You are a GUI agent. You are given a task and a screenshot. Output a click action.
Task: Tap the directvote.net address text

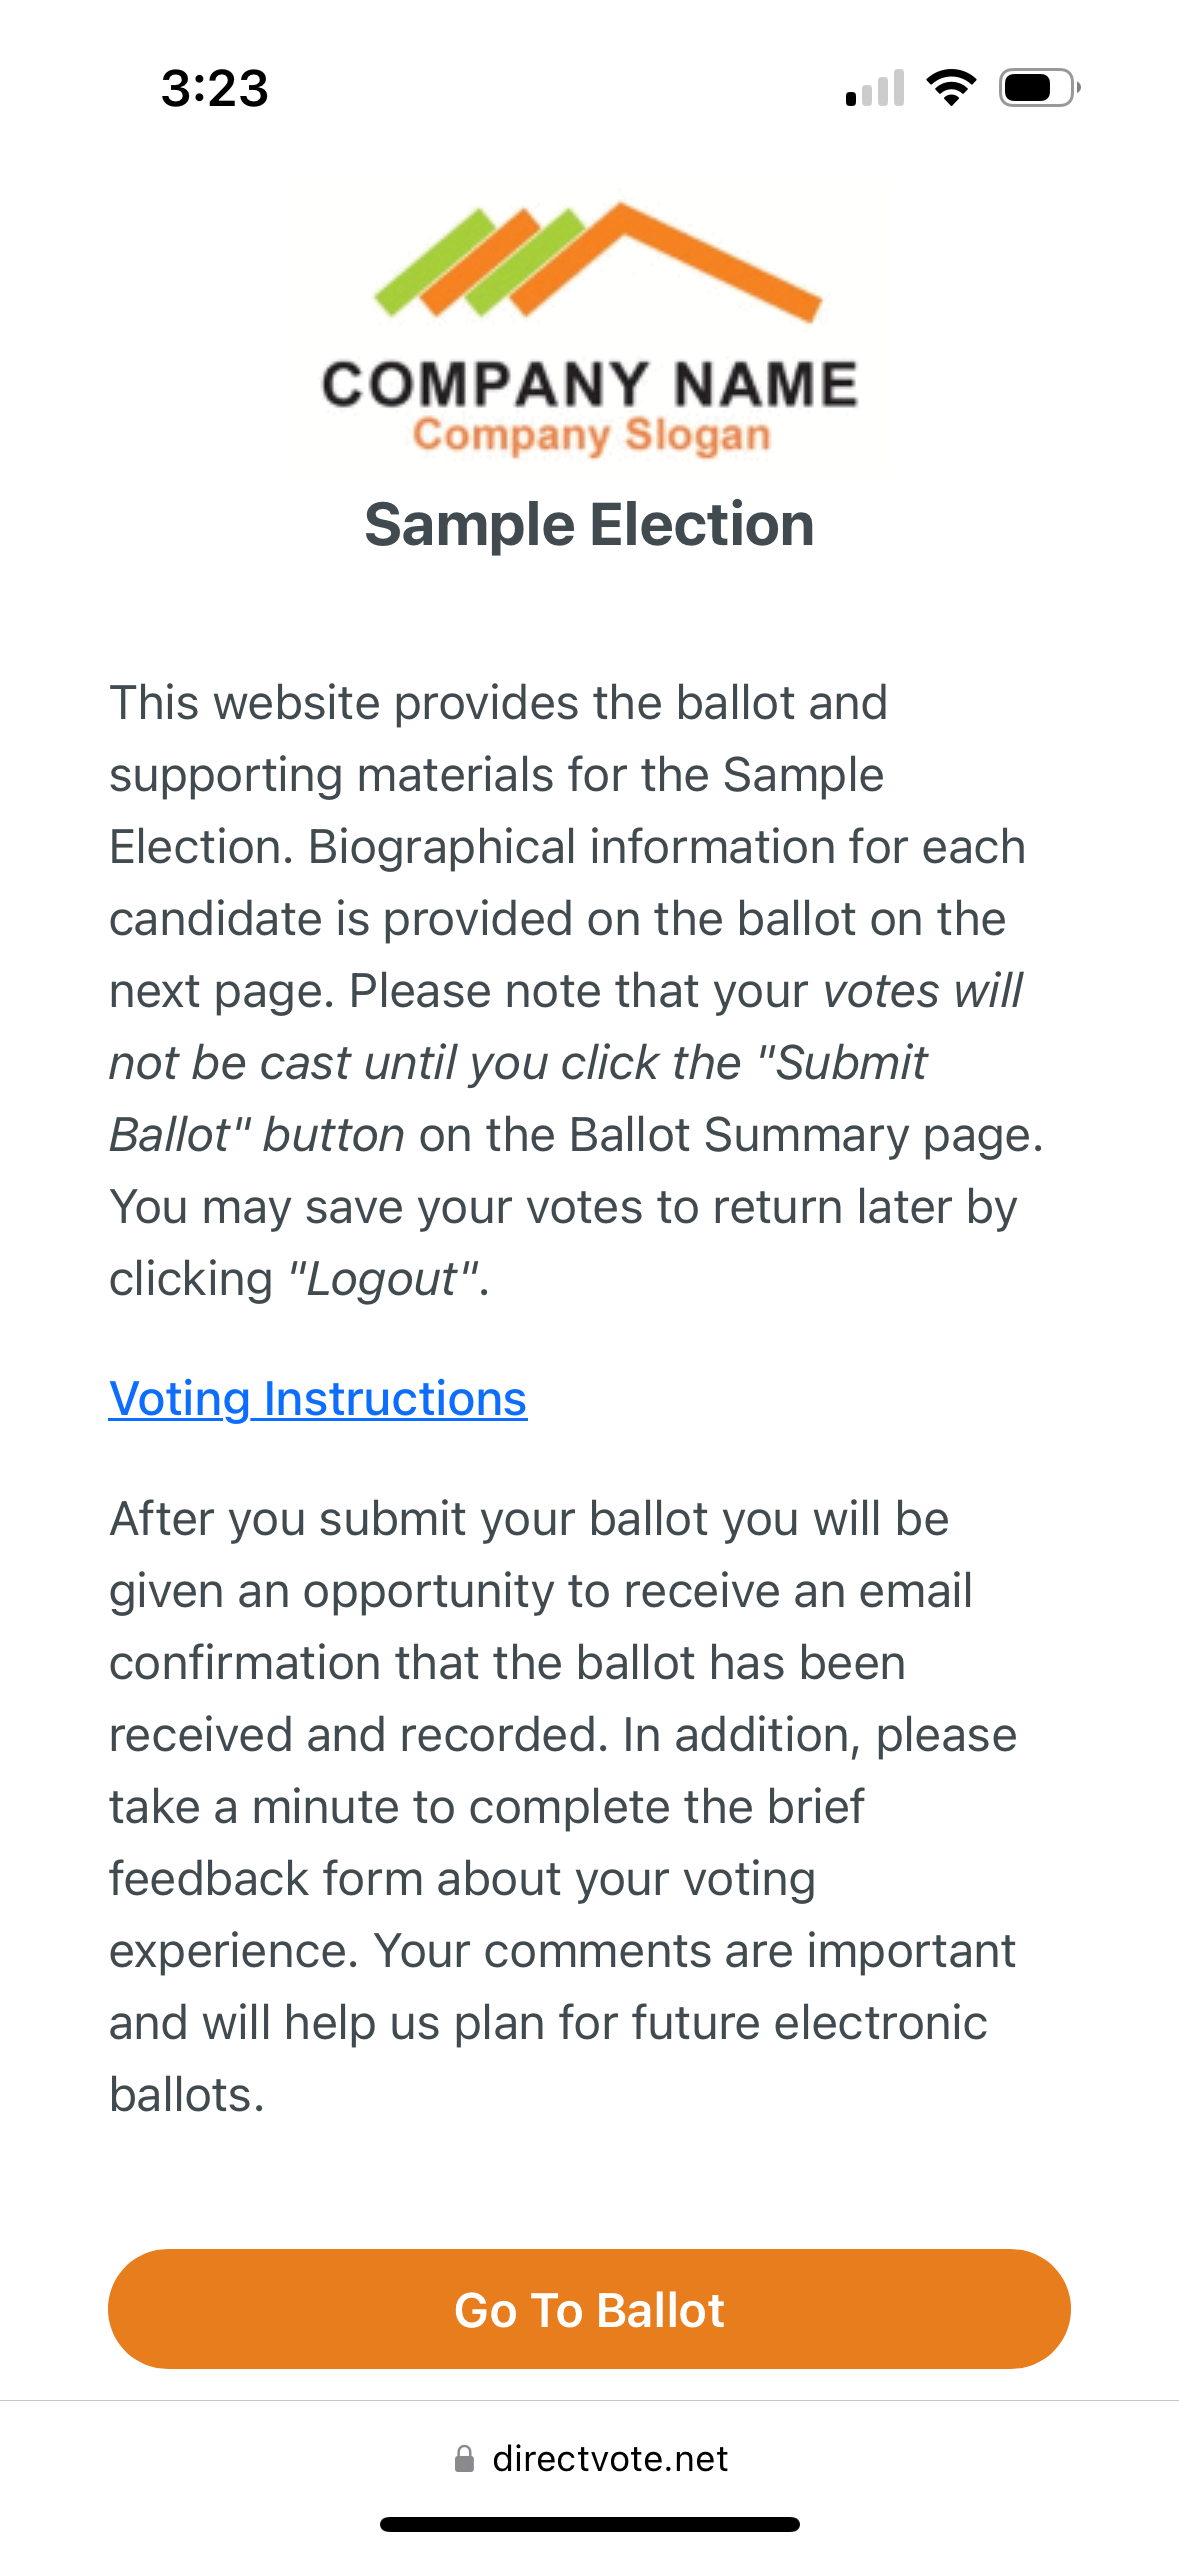(x=610, y=2459)
